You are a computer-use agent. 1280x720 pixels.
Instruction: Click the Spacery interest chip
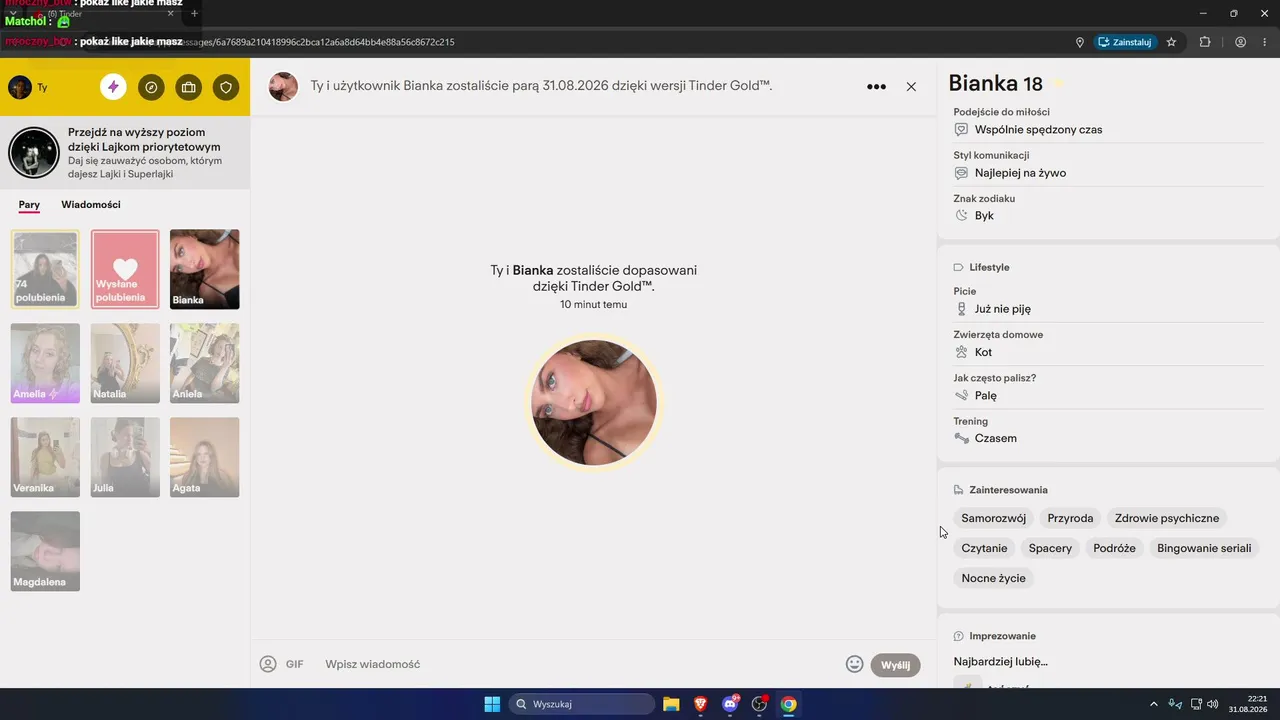pos(1050,548)
